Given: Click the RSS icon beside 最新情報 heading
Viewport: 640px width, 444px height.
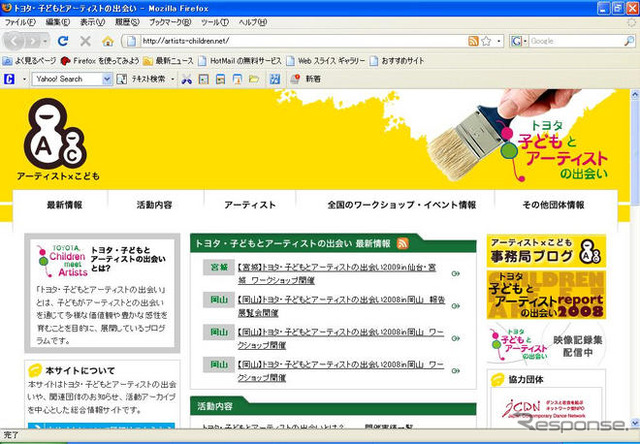Looking at the screenshot, I should coord(402,243).
